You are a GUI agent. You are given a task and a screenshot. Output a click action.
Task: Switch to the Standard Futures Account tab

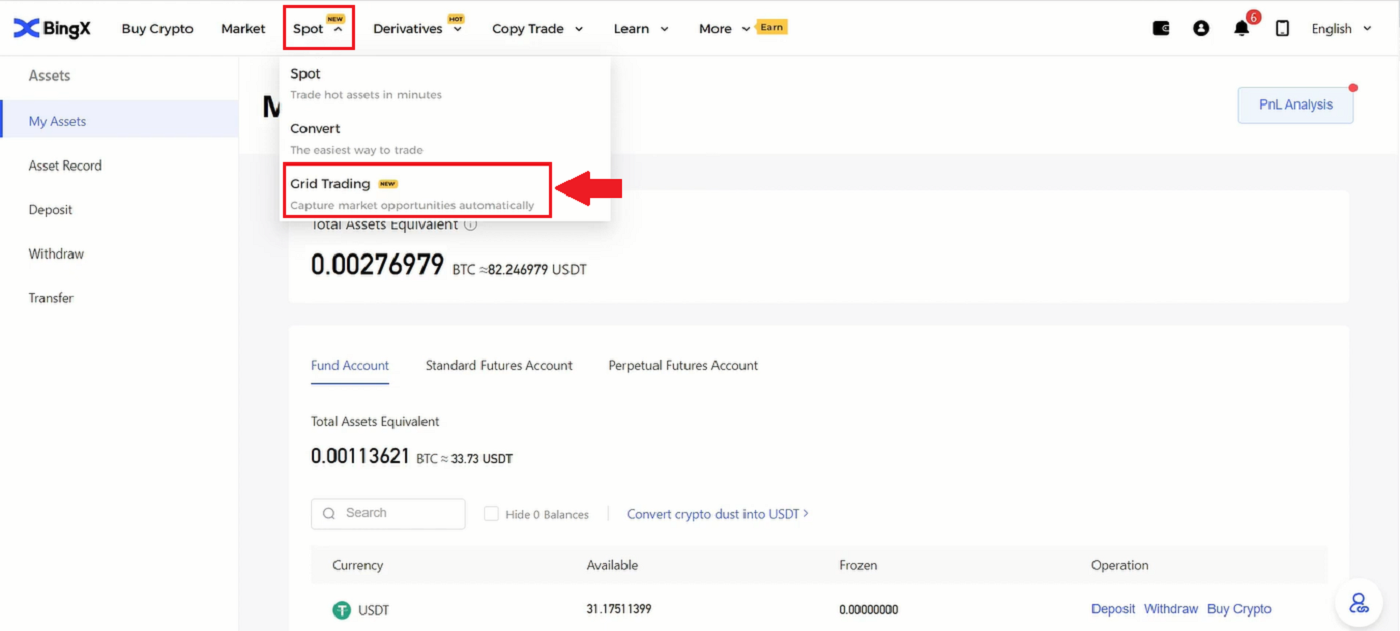tap(498, 365)
